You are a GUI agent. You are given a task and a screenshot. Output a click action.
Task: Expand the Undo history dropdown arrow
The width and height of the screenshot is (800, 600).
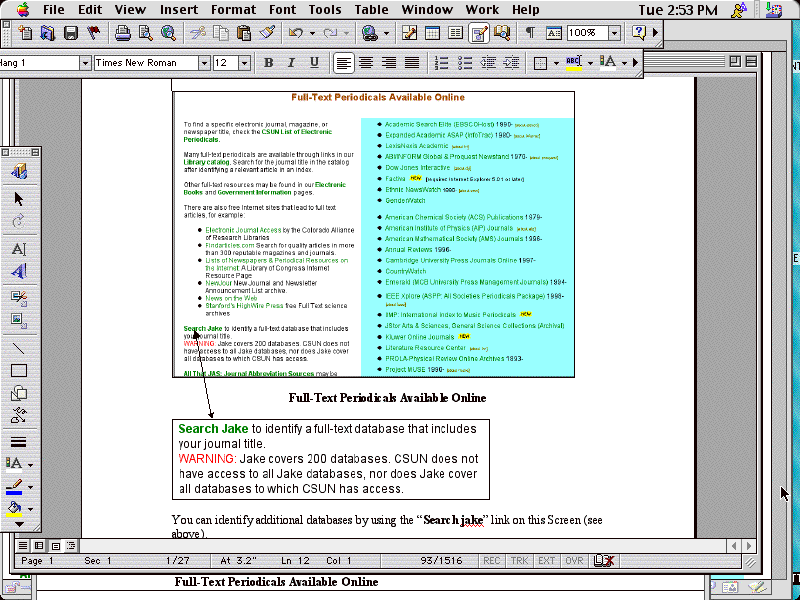(x=312, y=34)
